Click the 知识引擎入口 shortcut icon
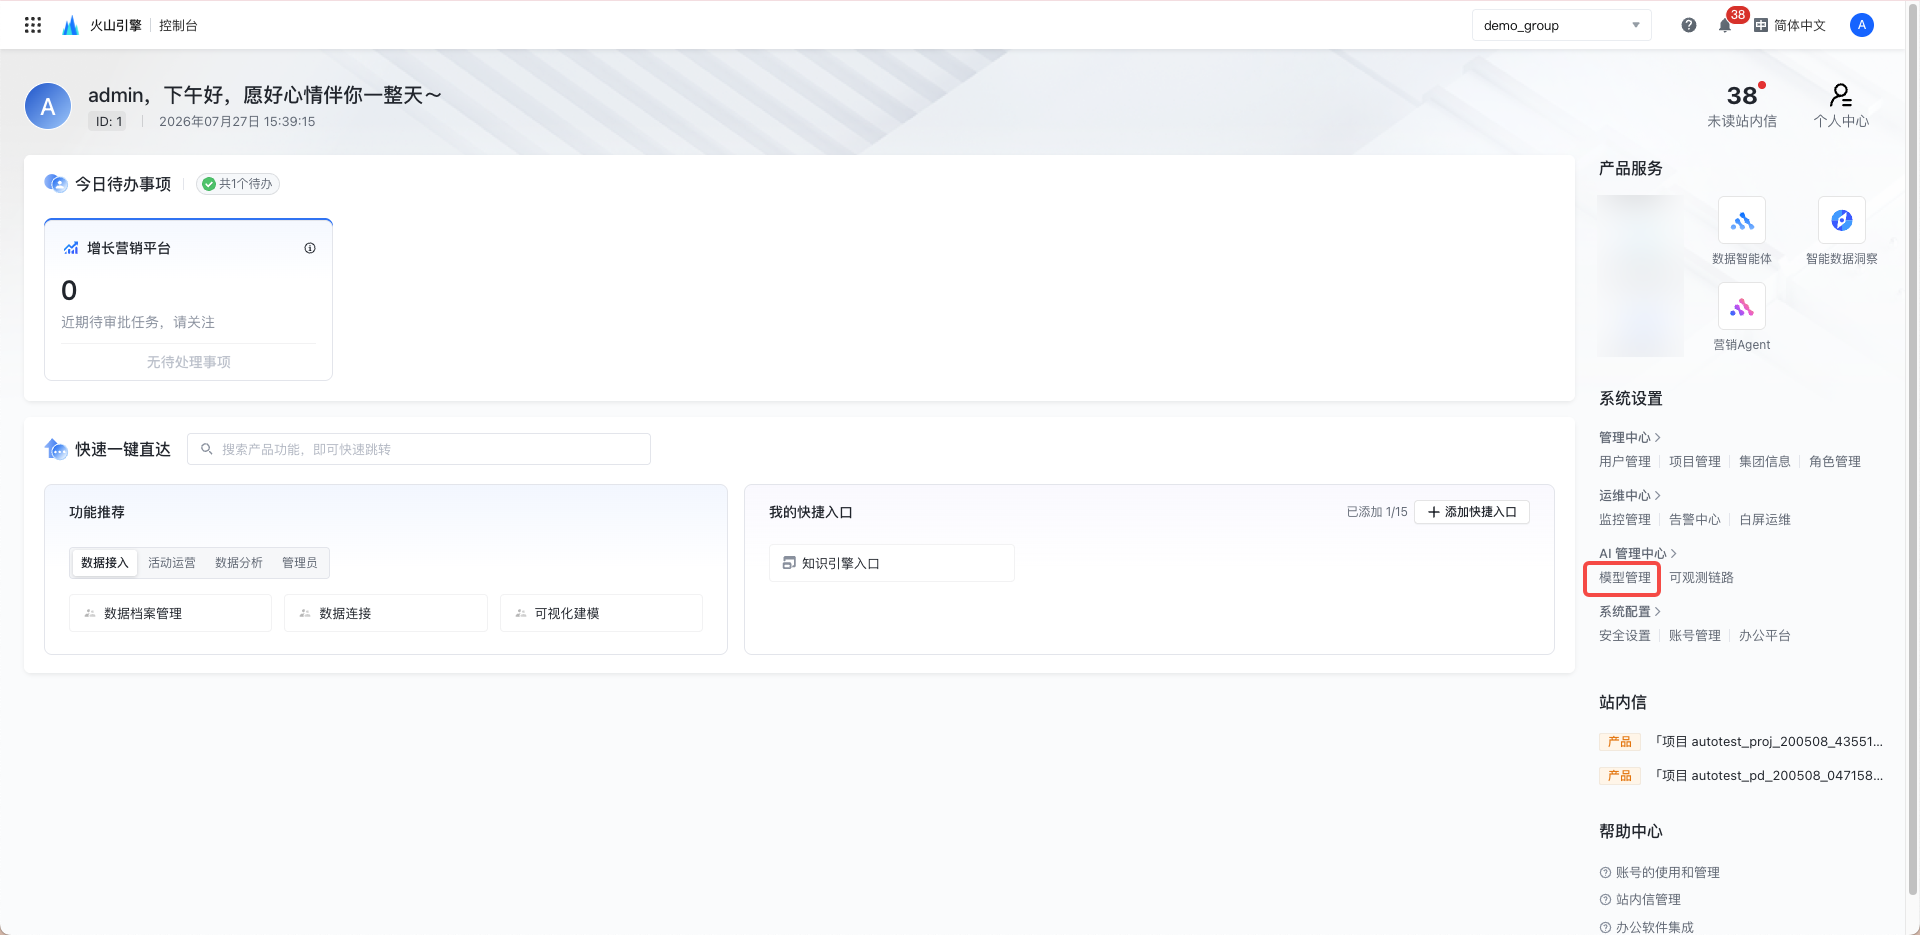Image resolution: width=1920 pixels, height=935 pixels. click(789, 563)
